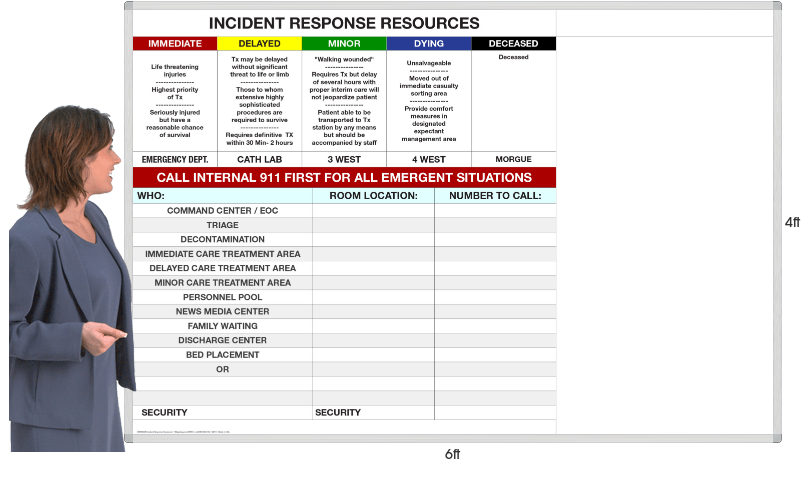Viewport: 809px width, 479px height.
Task: Select the CATH LAB location cell
Action: pyautogui.click(x=259, y=159)
